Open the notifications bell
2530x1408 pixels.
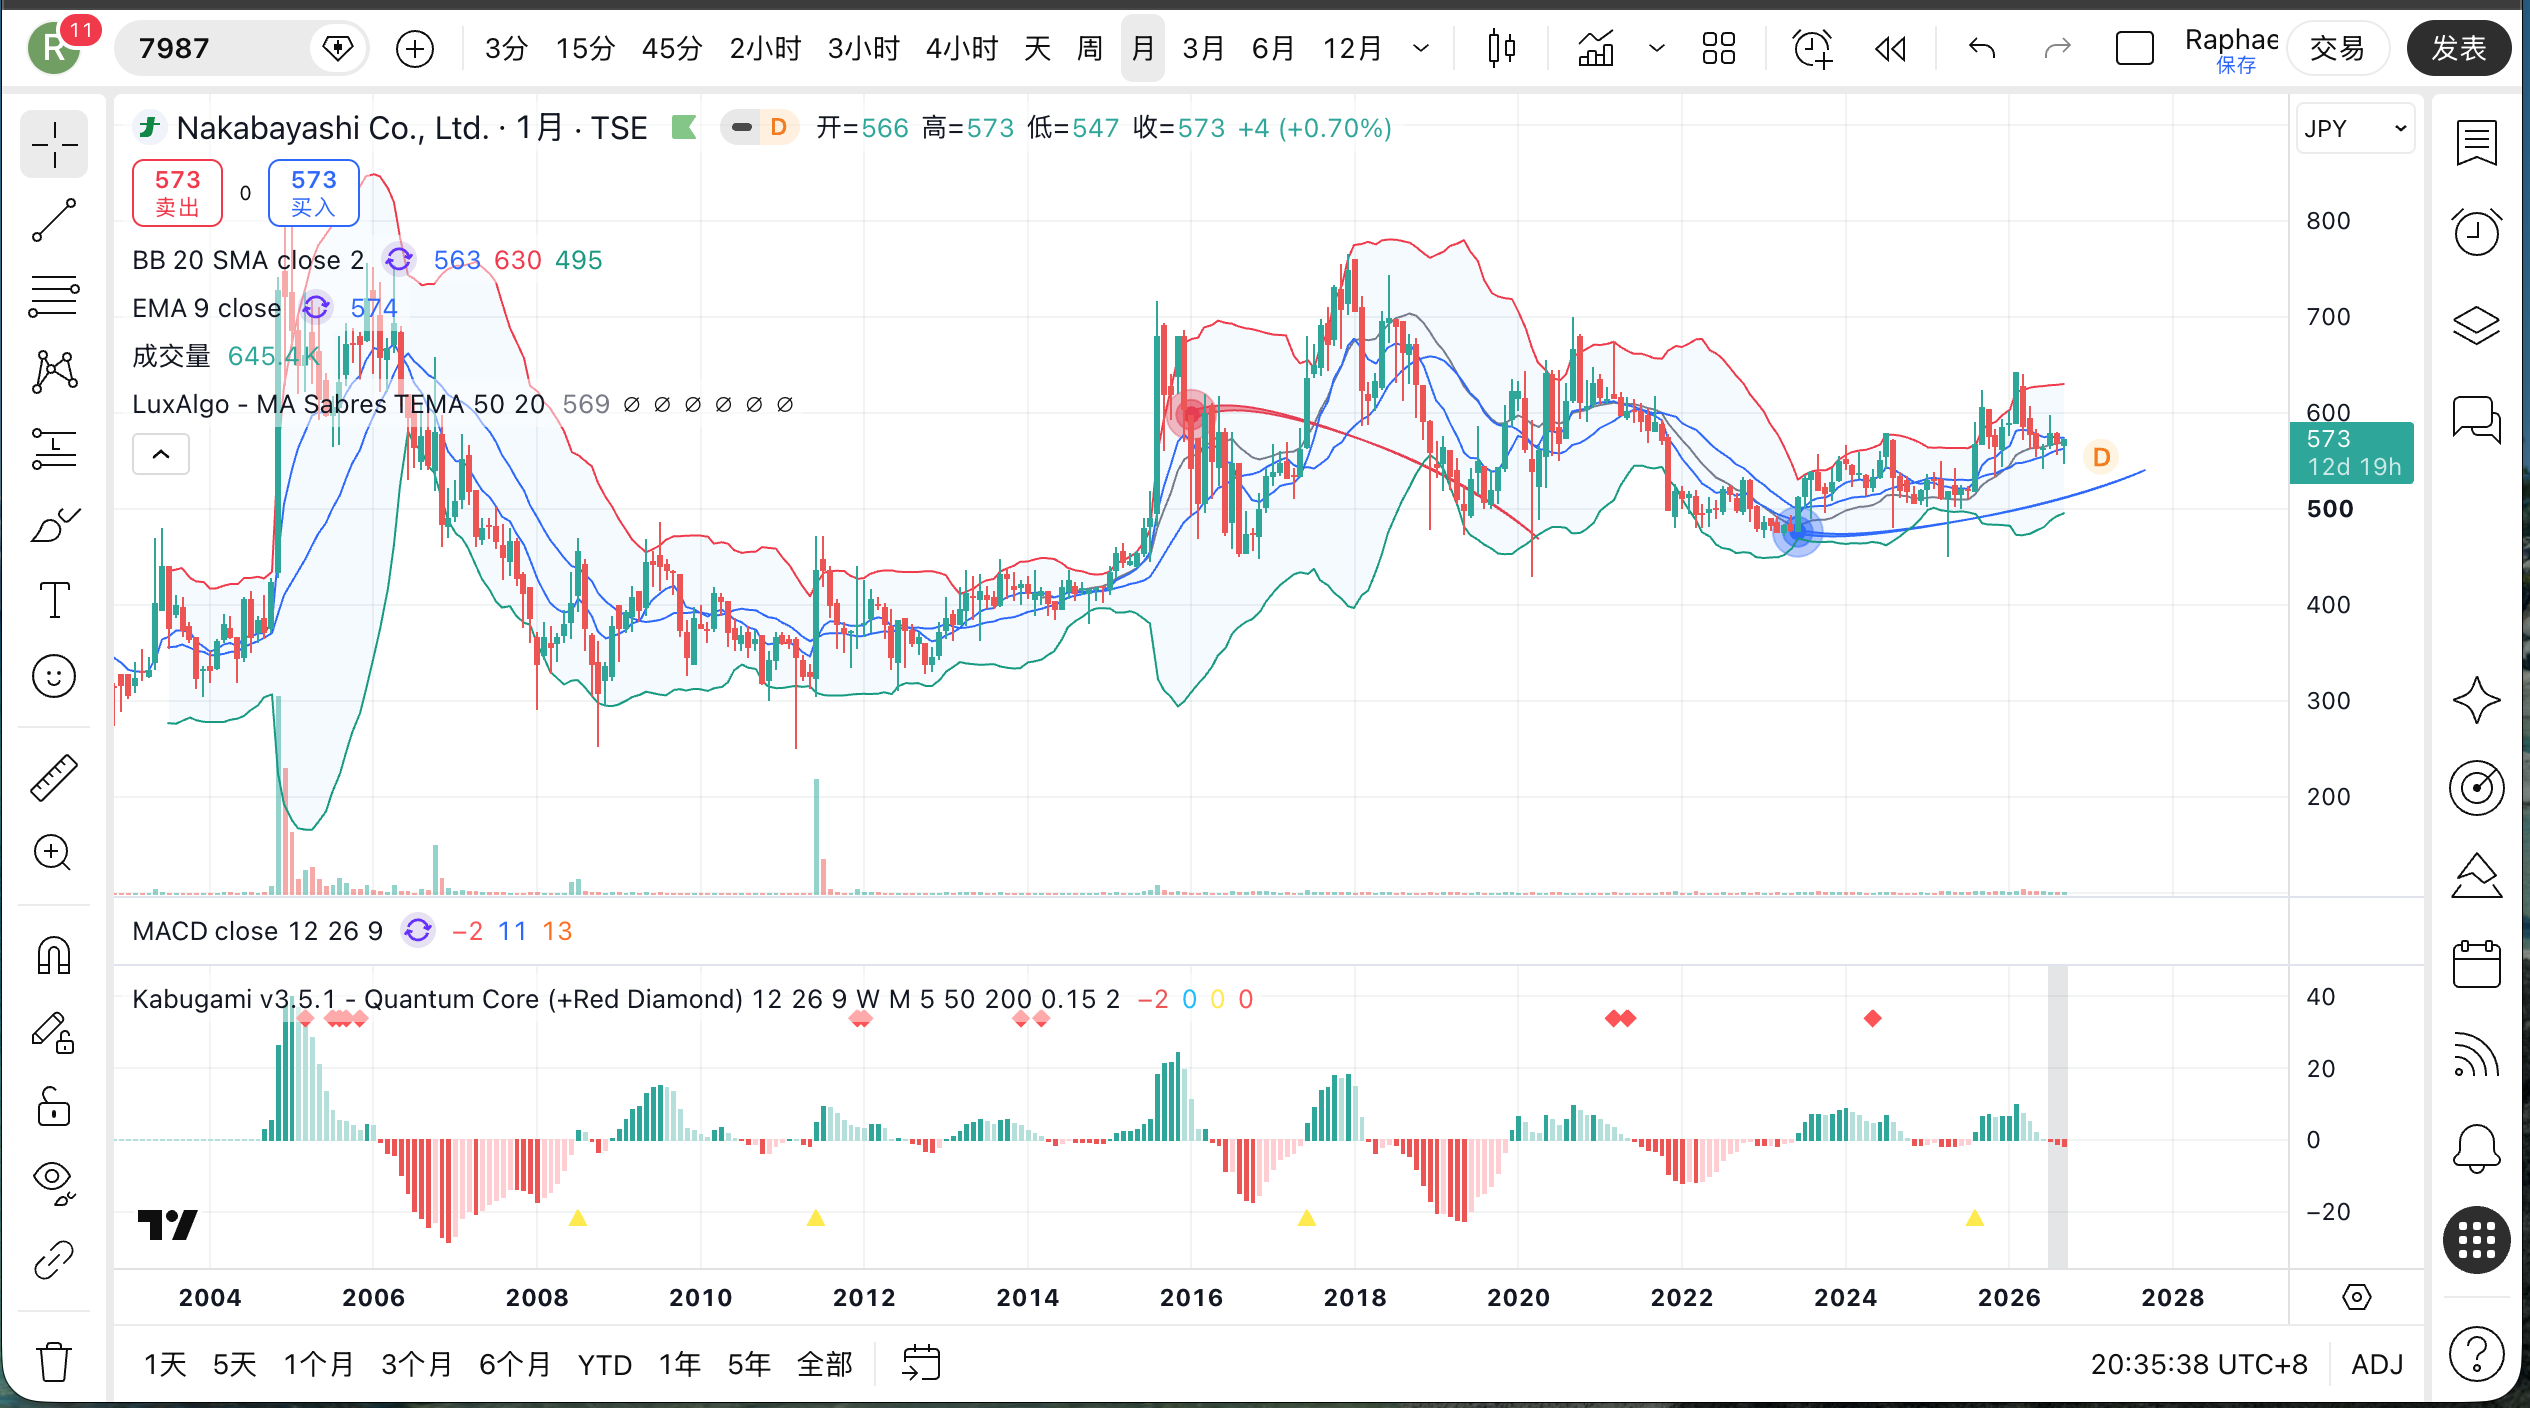click(2476, 1148)
